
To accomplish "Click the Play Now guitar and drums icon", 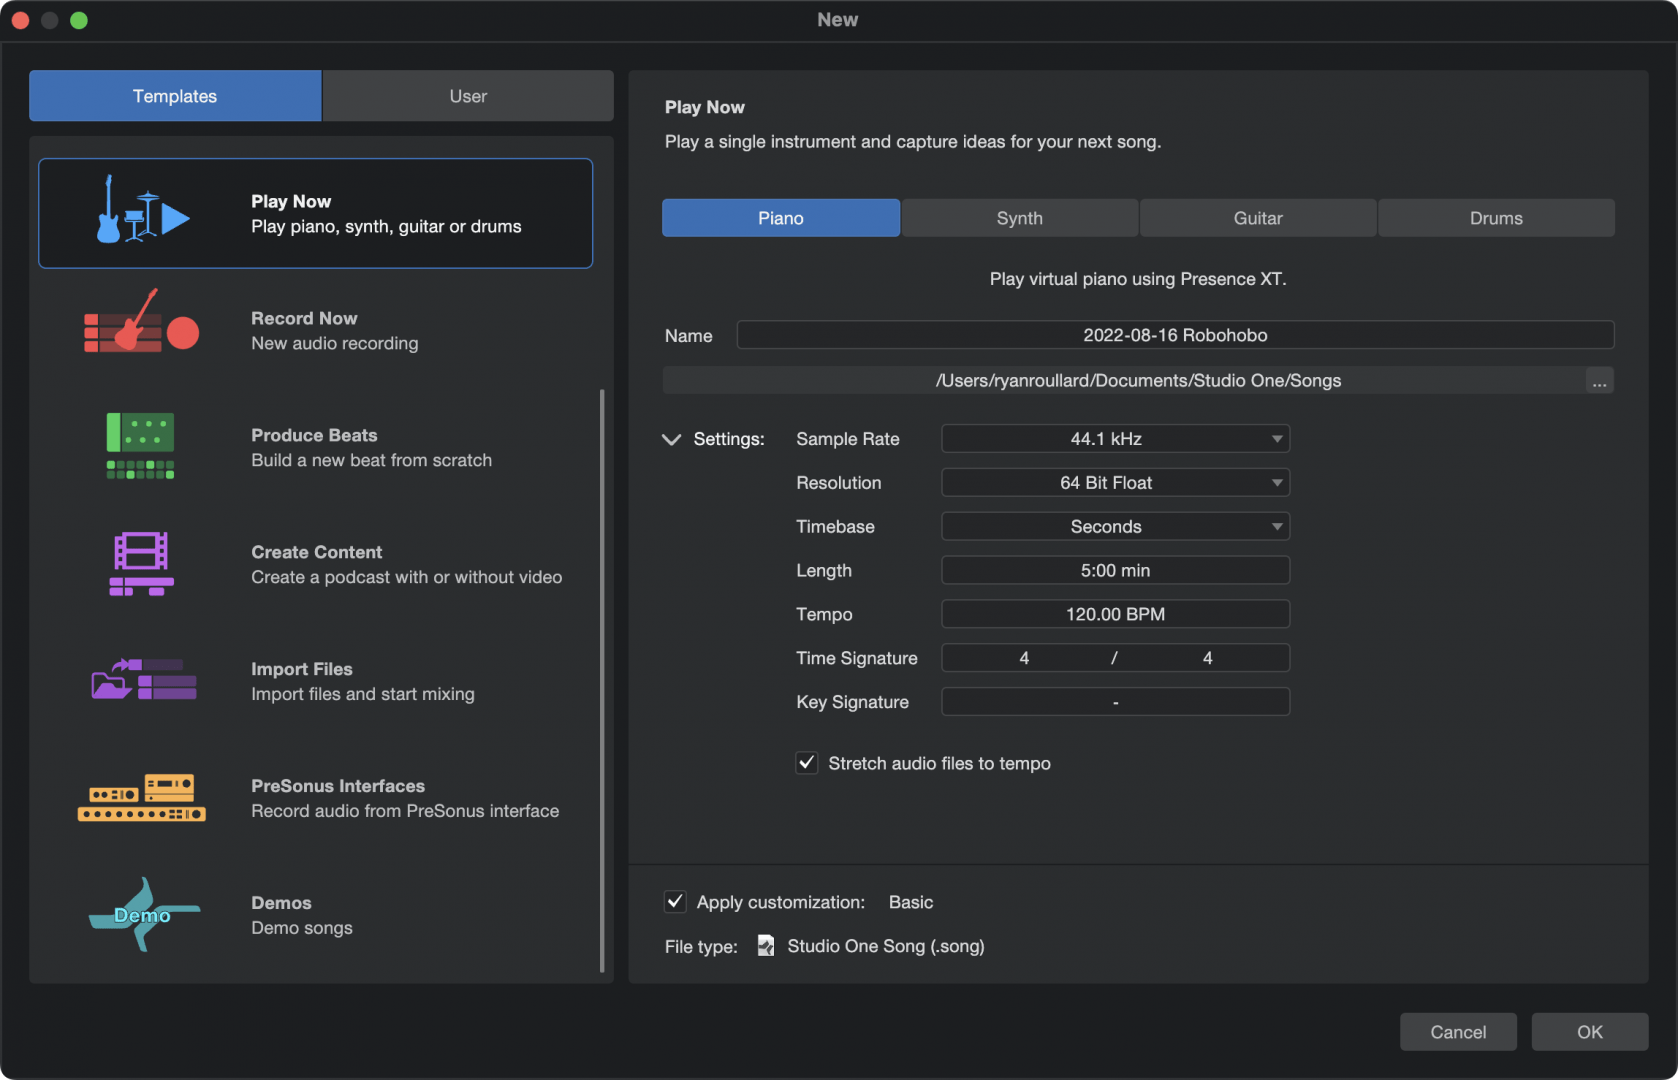I will (142, 212).
